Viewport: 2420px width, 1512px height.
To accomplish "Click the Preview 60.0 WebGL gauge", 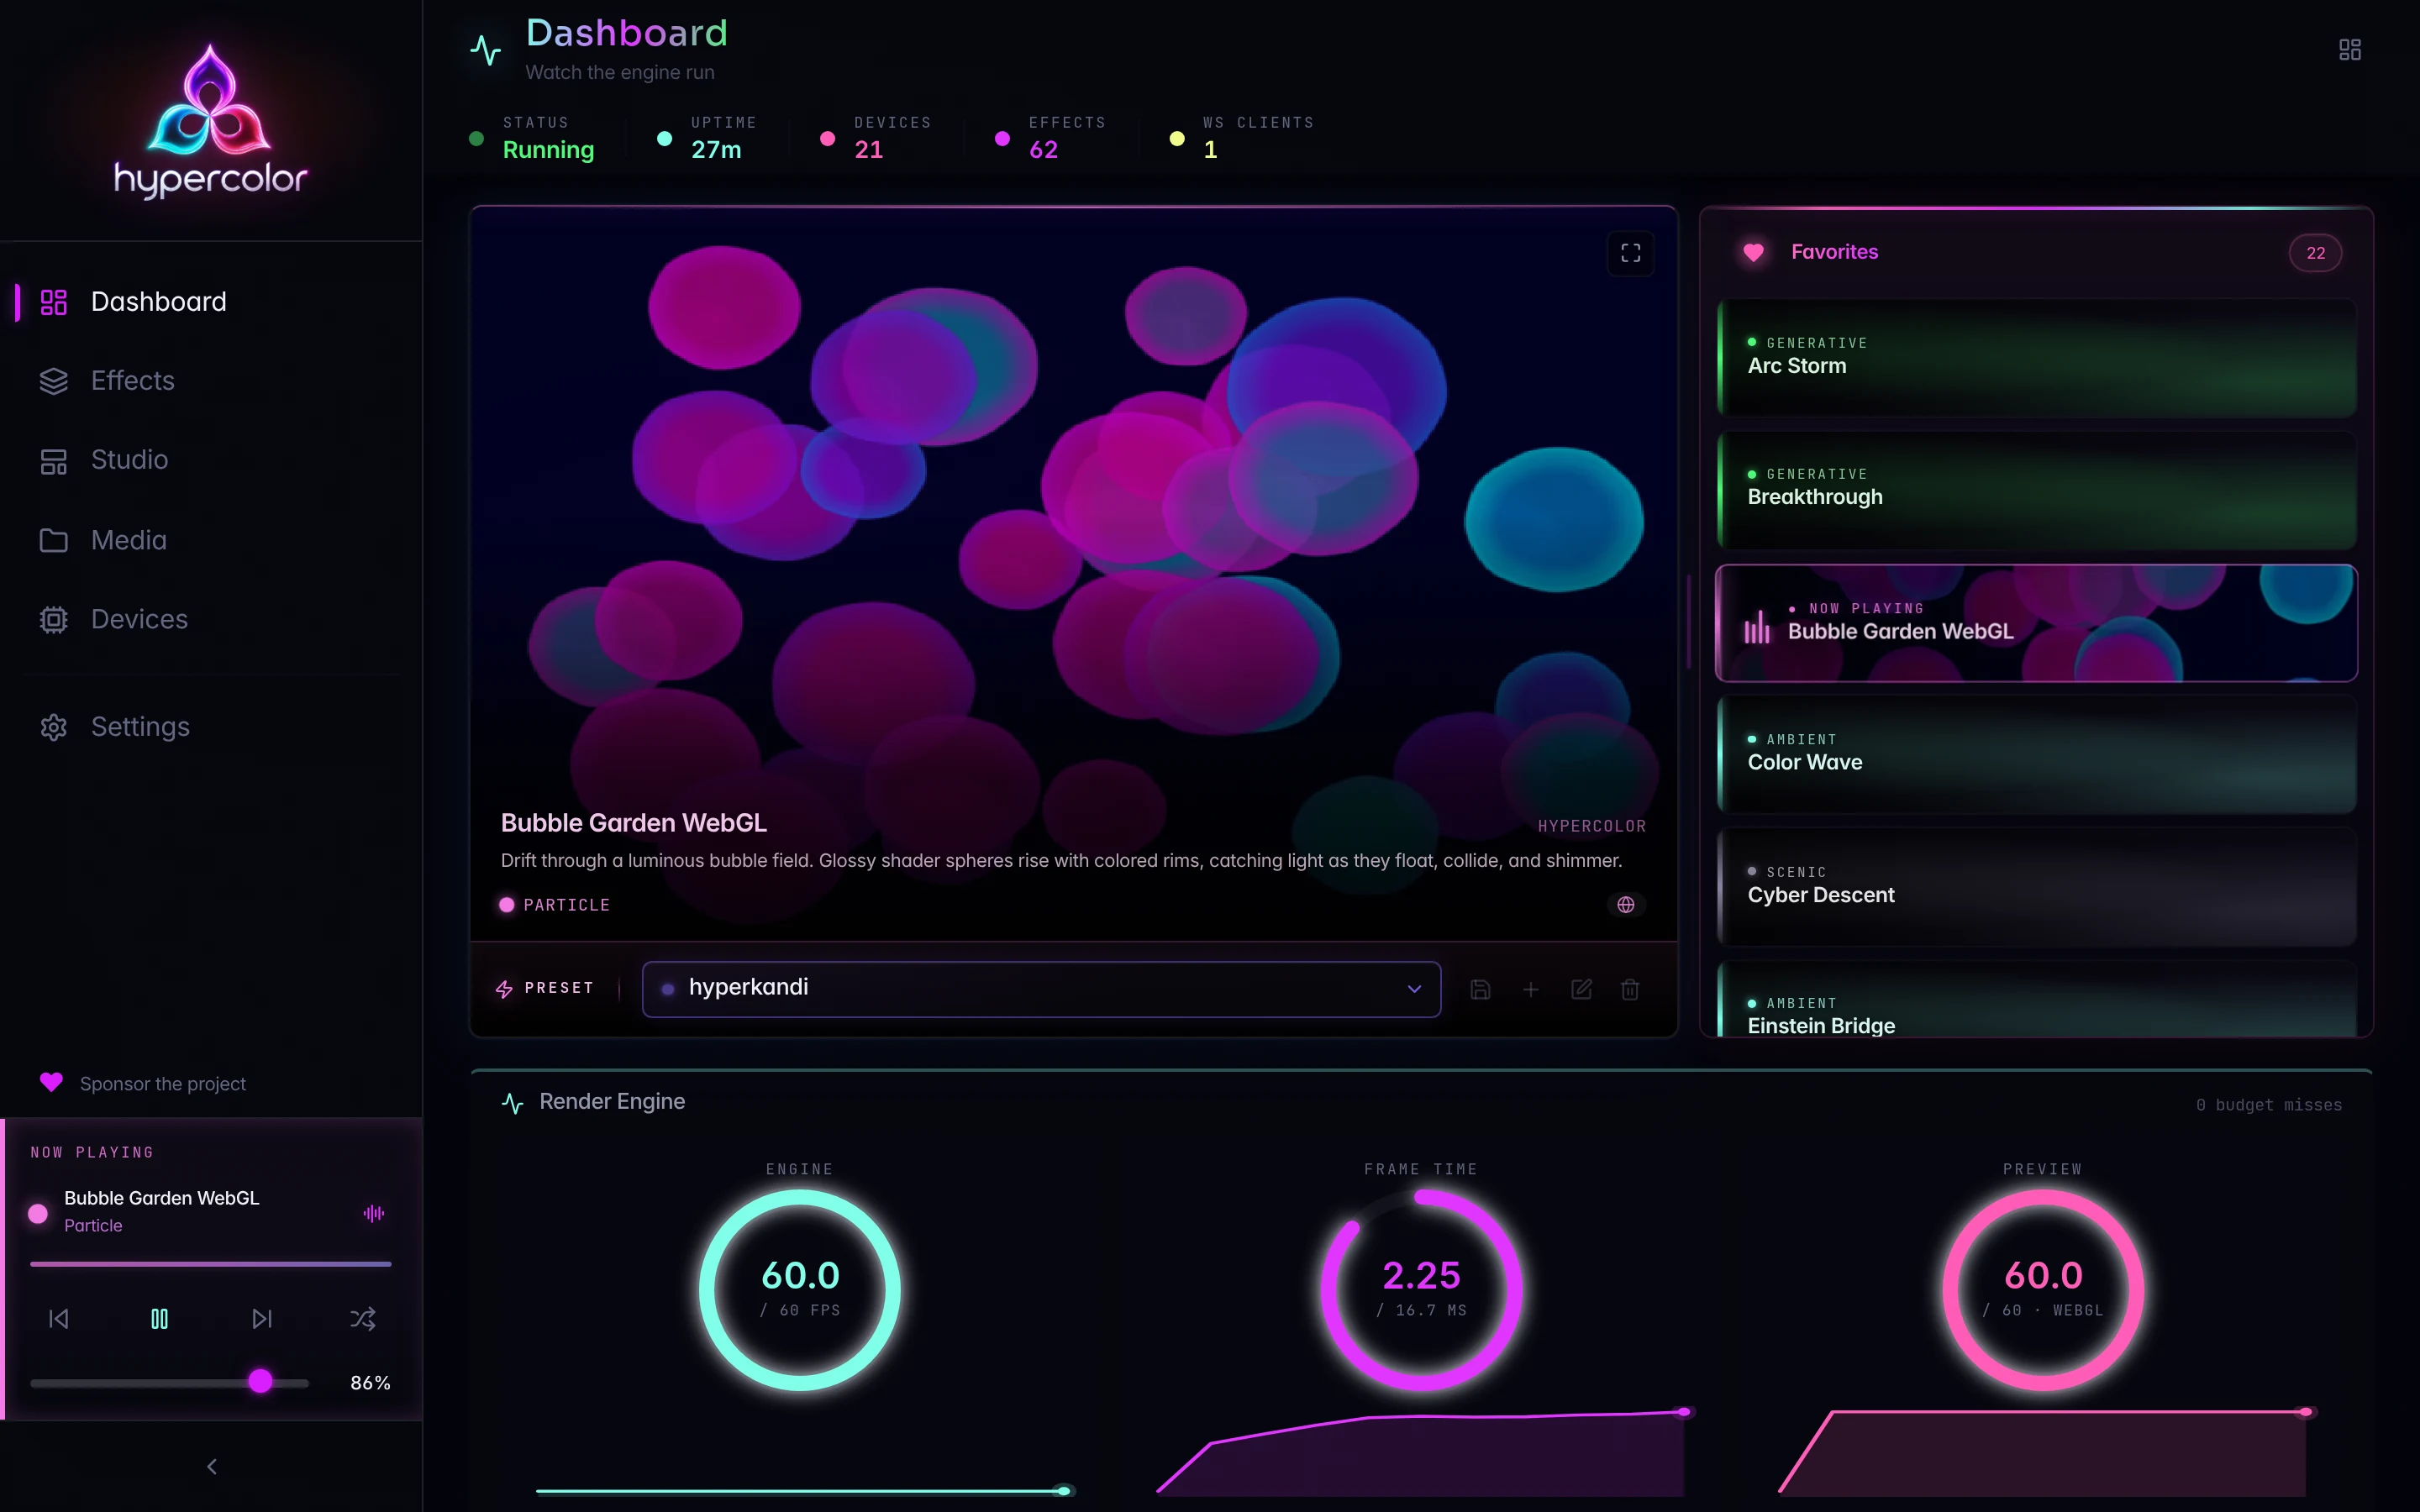I will coord(2043,1290).
